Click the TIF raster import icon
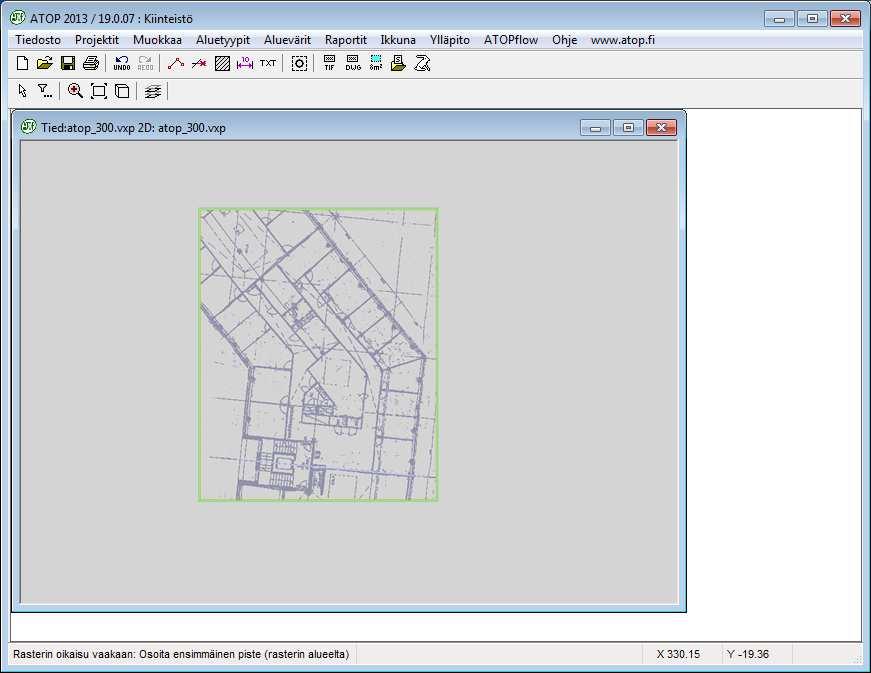871x673 pixels. 329,63
